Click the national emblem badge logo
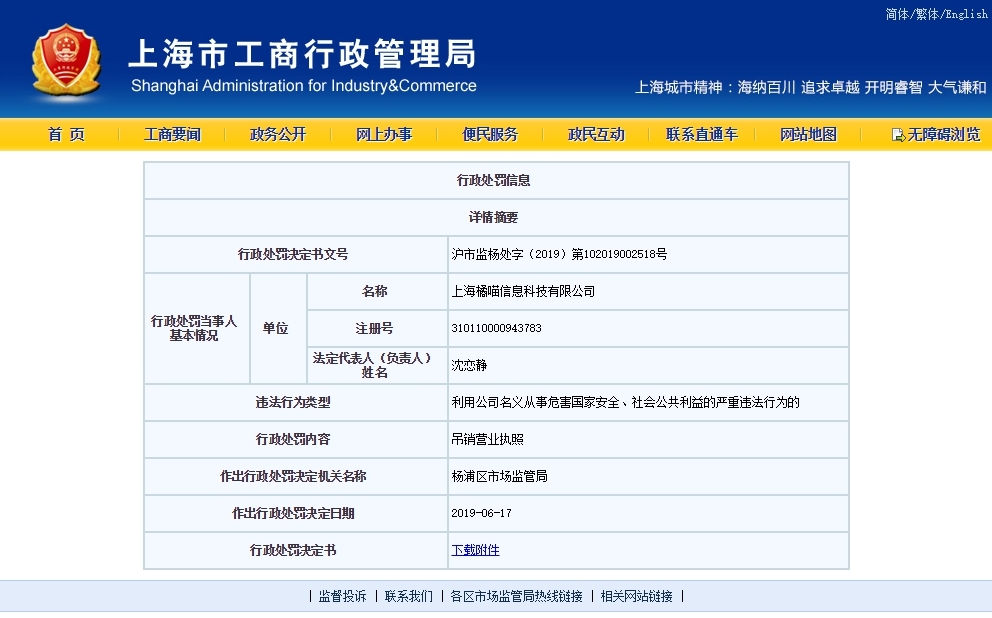 (66, 62)
